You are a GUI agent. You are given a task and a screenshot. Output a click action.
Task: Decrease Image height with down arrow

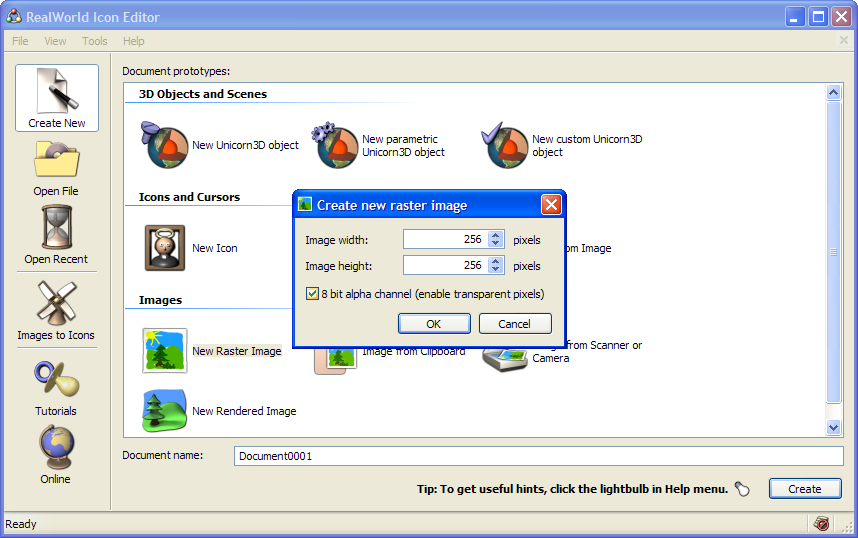pyautogui.click(x=496, y=269)
